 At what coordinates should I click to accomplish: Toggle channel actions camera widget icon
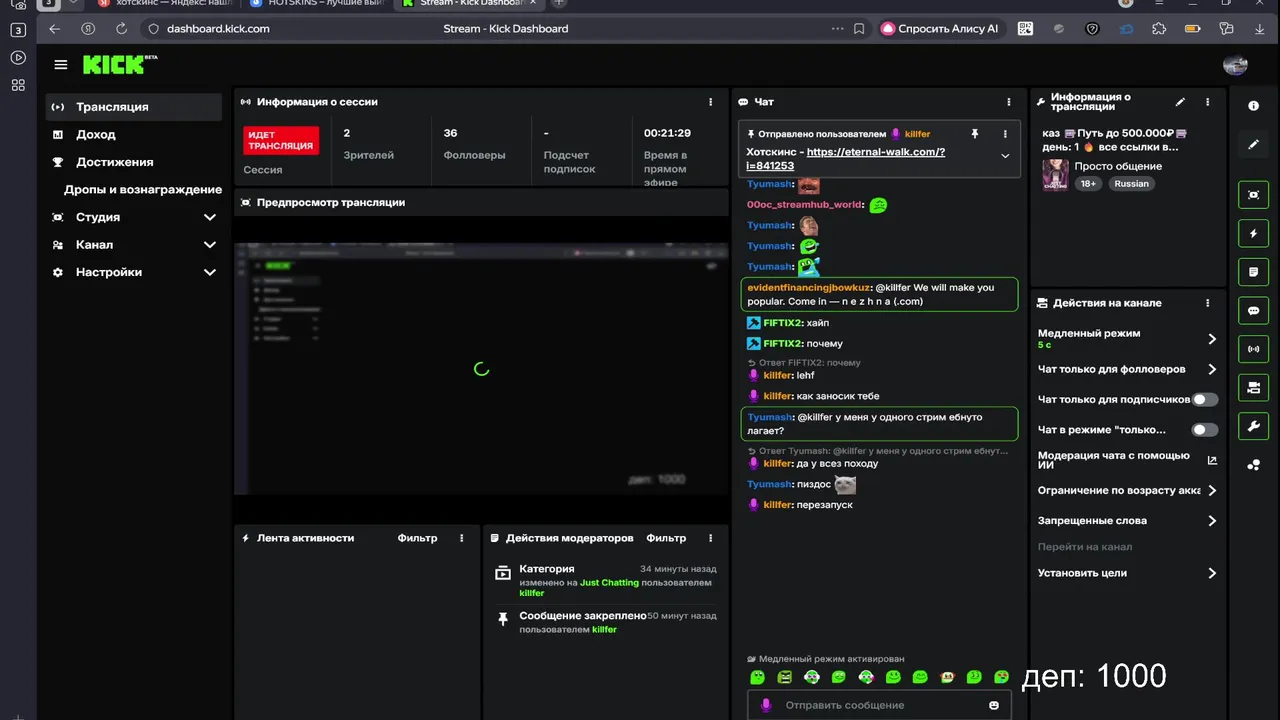(x=1253, y=387)
